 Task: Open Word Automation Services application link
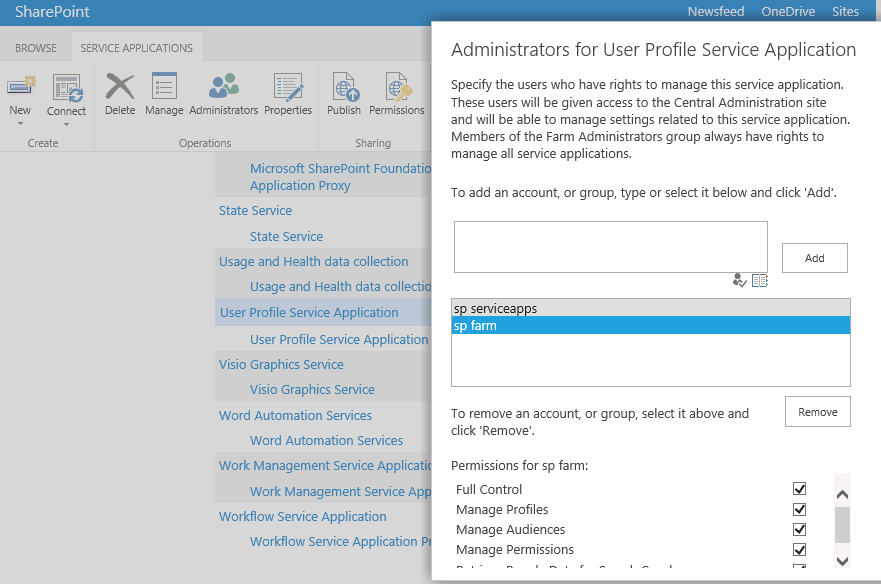point(296,416)
